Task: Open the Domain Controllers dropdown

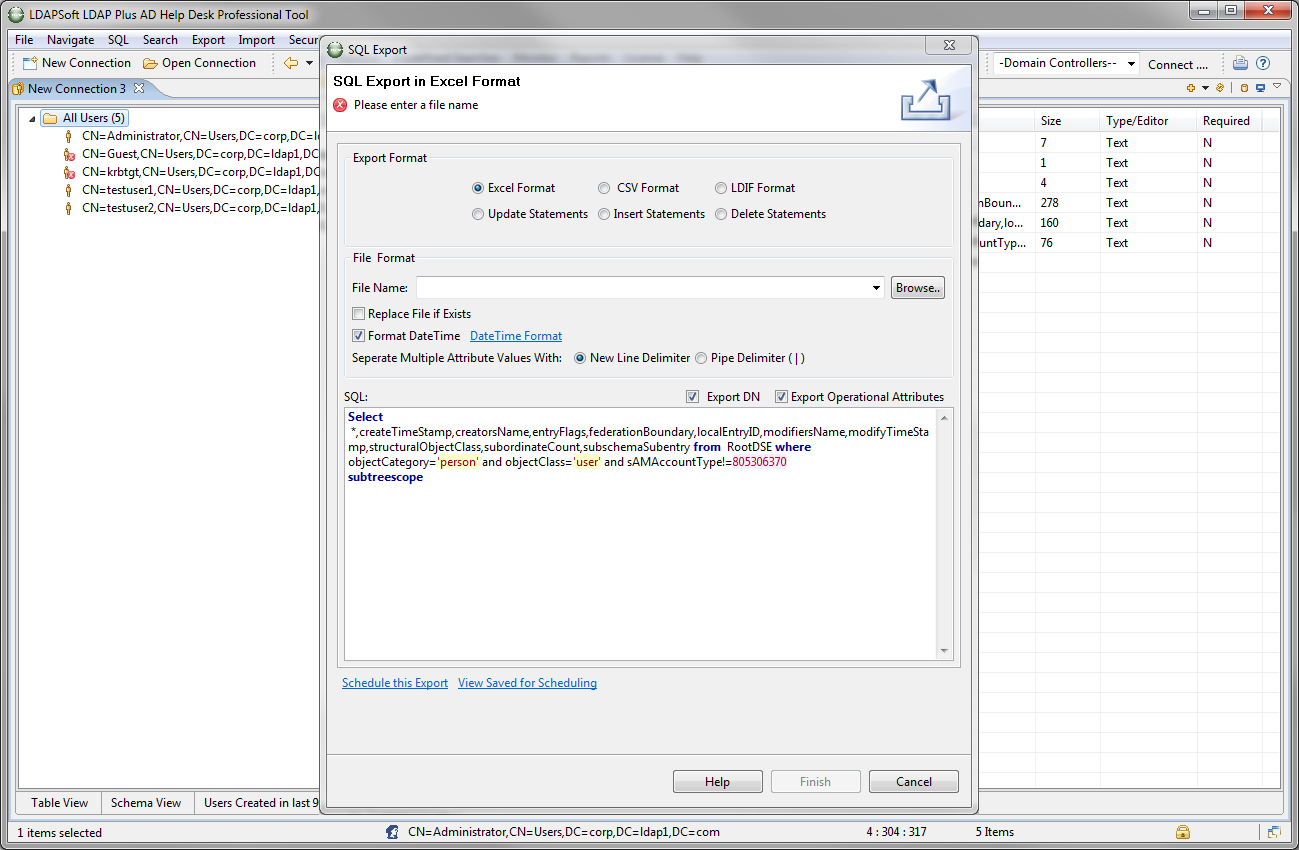Action: point(1131,63)
